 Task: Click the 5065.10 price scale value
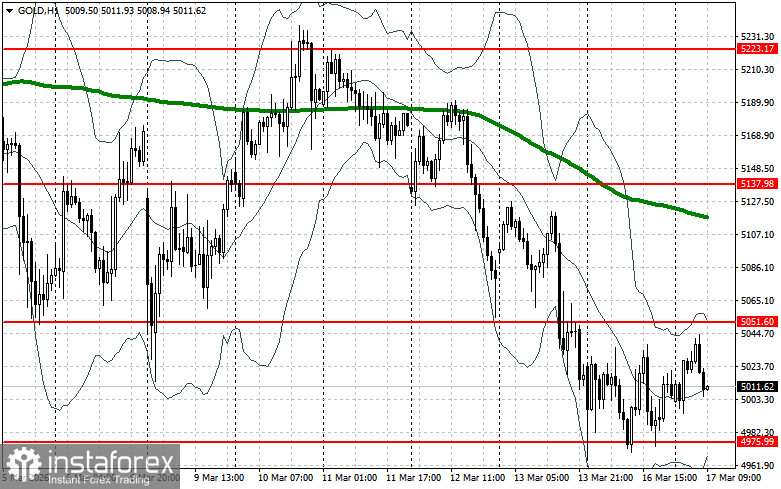click(757, 301)
